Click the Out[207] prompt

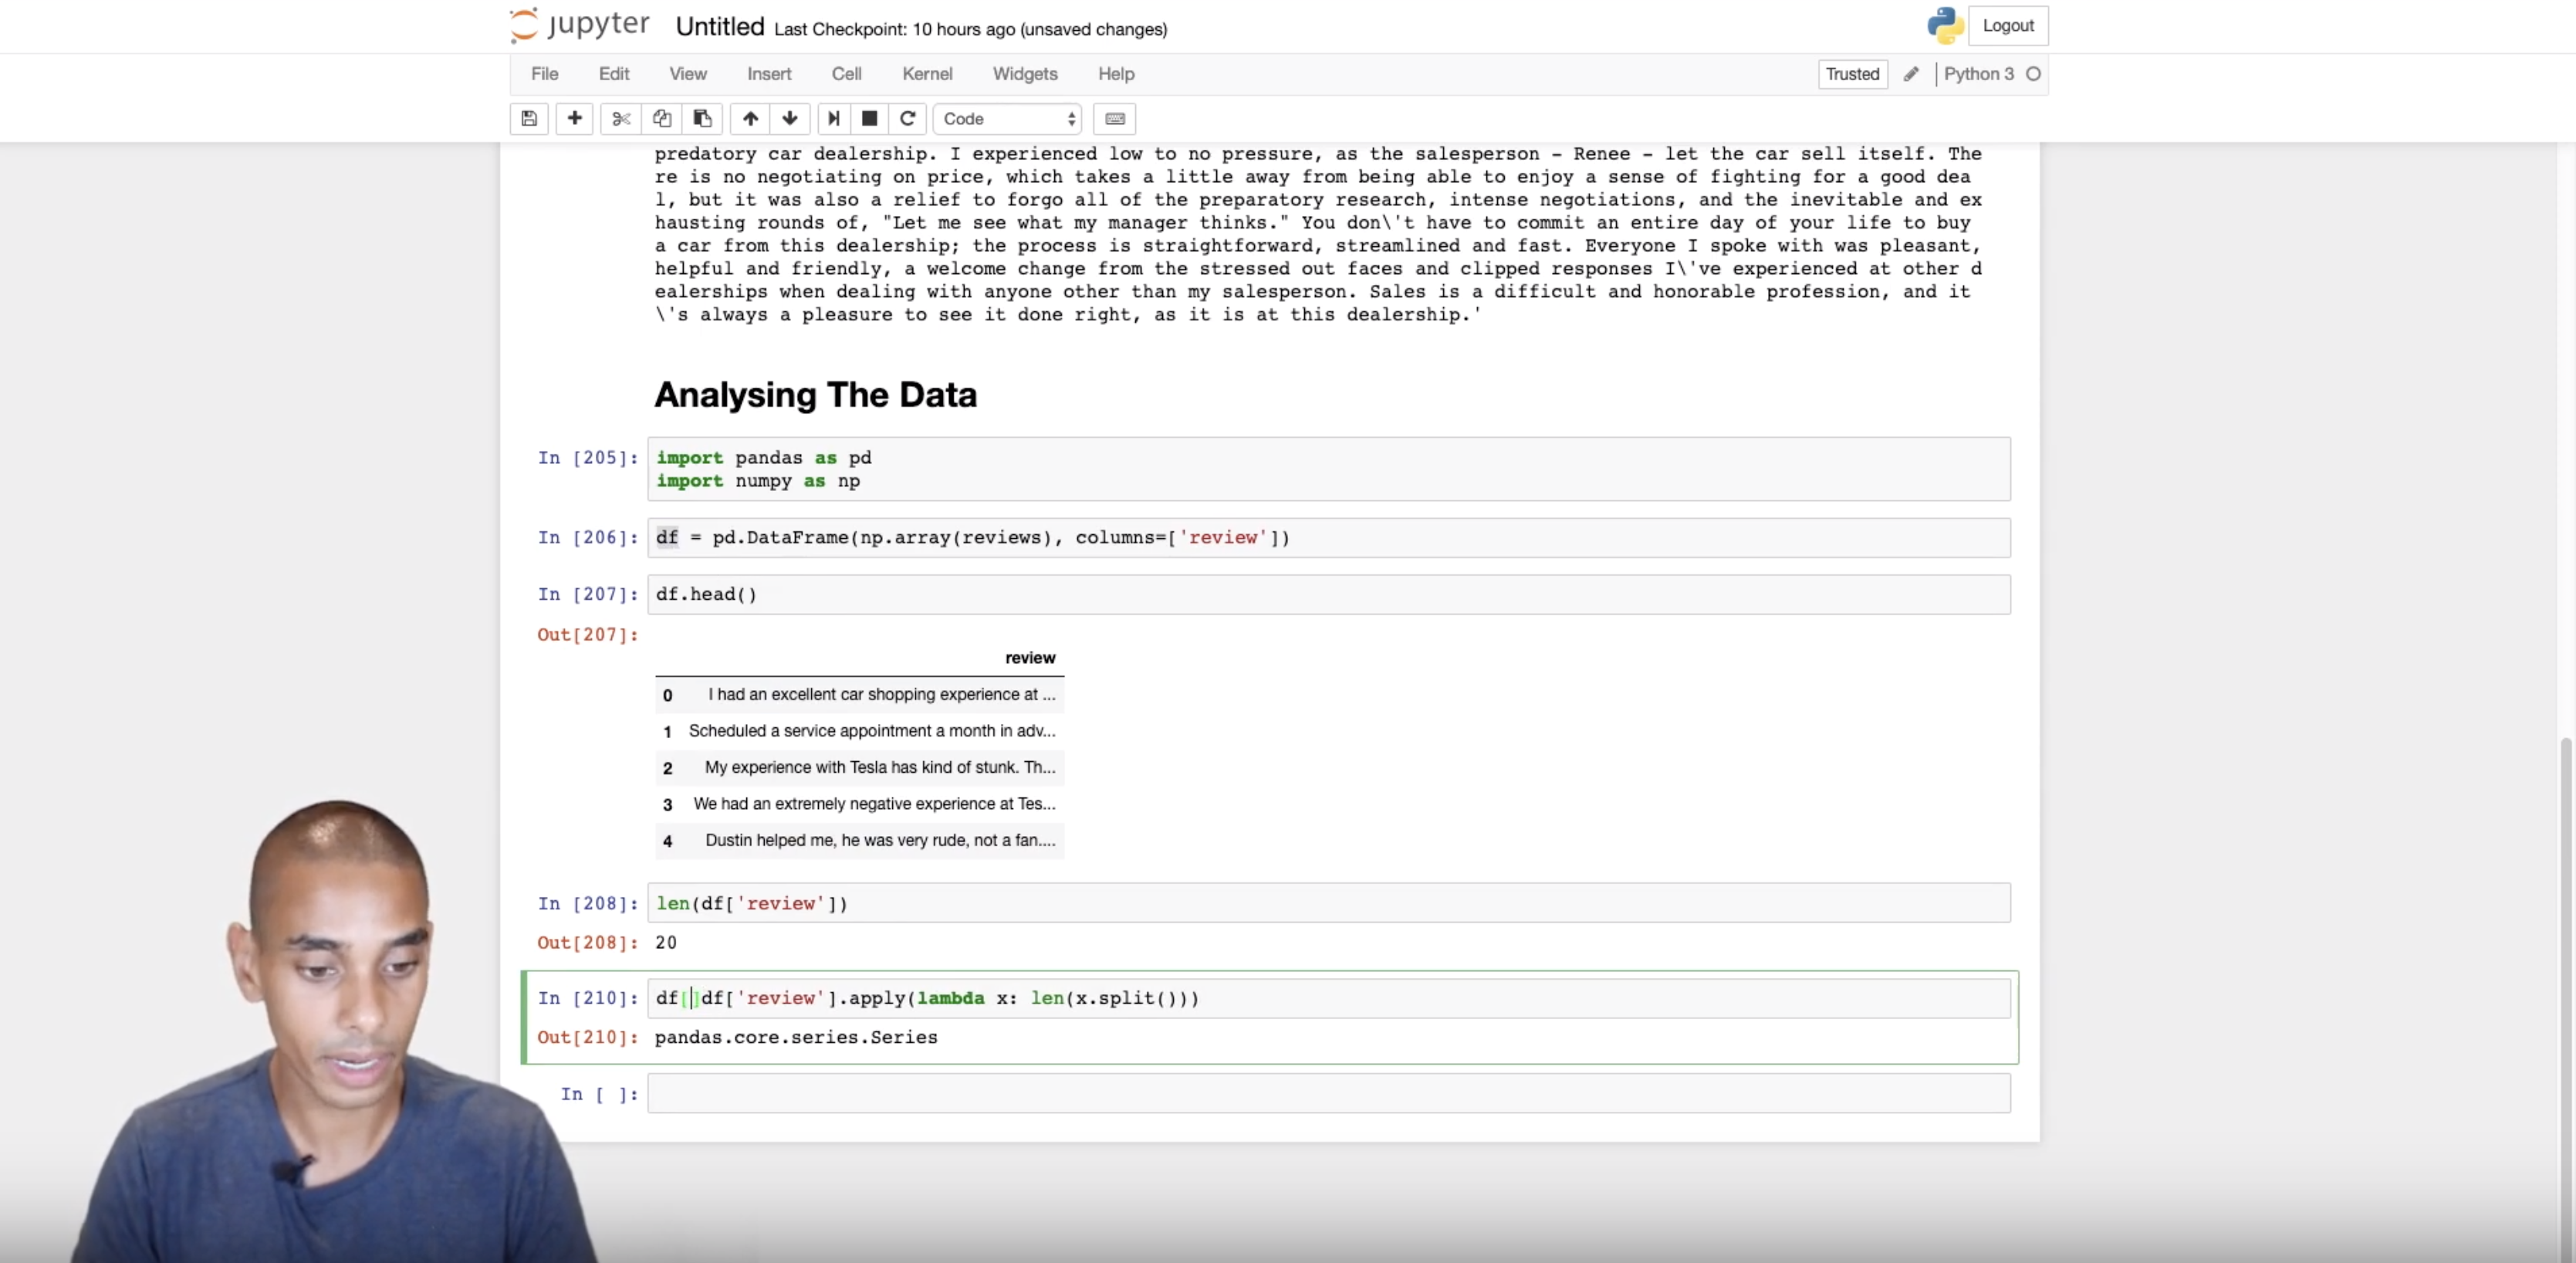coord(588,635)
